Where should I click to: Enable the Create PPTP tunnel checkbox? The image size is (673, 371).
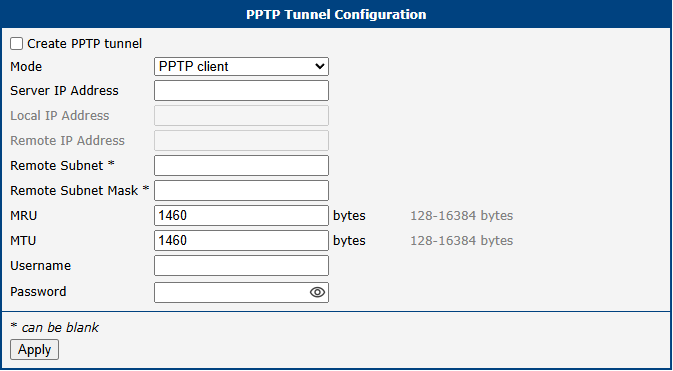tap(17, 44)
